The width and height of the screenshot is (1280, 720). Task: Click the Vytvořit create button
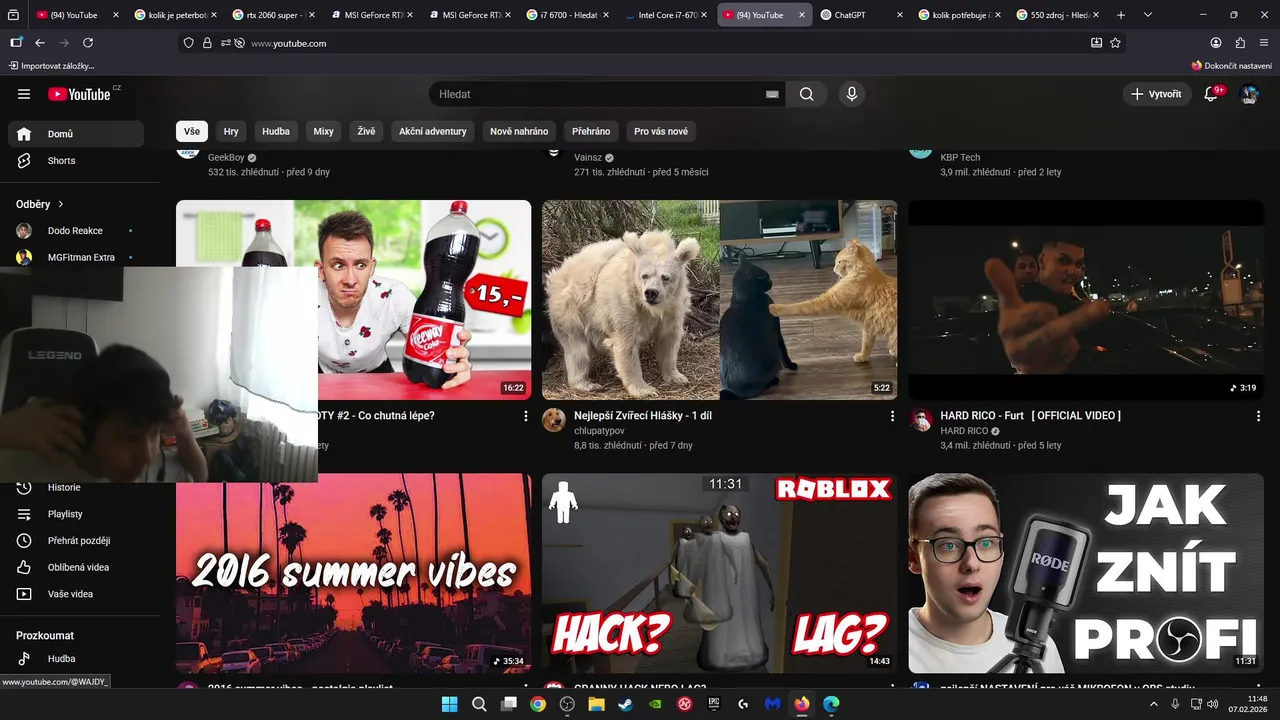click(1155, 94)
